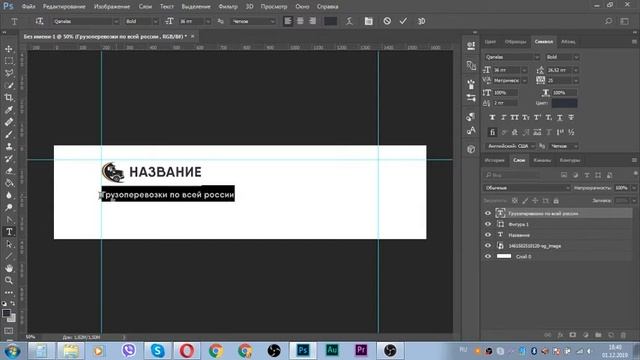
Task: Hide the Фигура 1 layer
Action: click(488, 224)
